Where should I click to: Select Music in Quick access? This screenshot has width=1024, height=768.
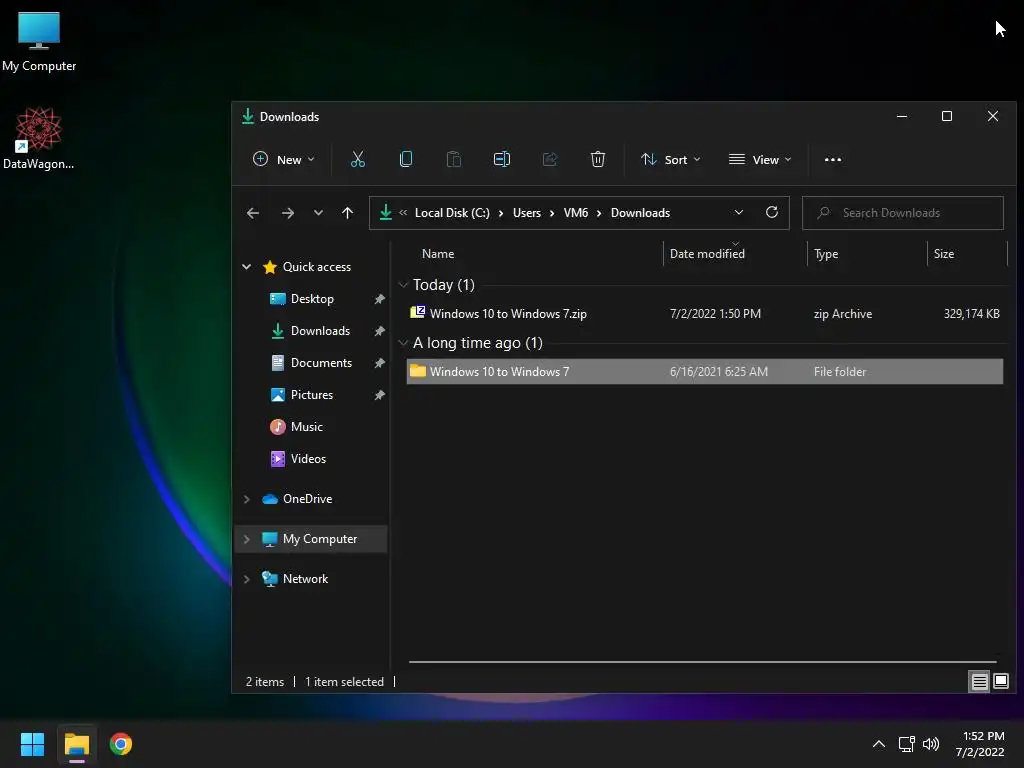click(306, 426)
